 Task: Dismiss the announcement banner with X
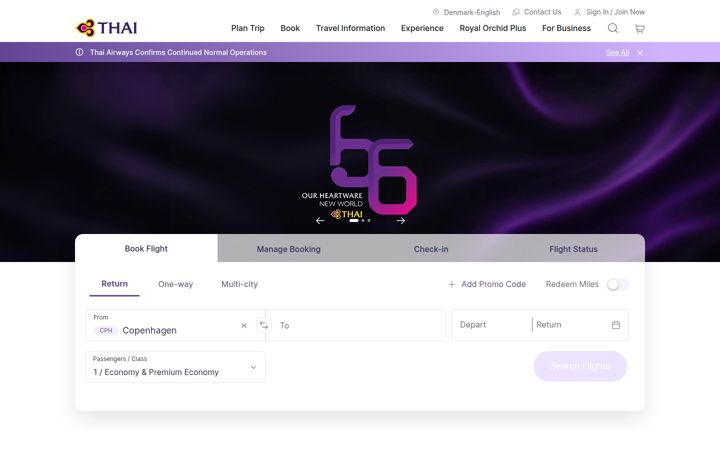point(640,53)
